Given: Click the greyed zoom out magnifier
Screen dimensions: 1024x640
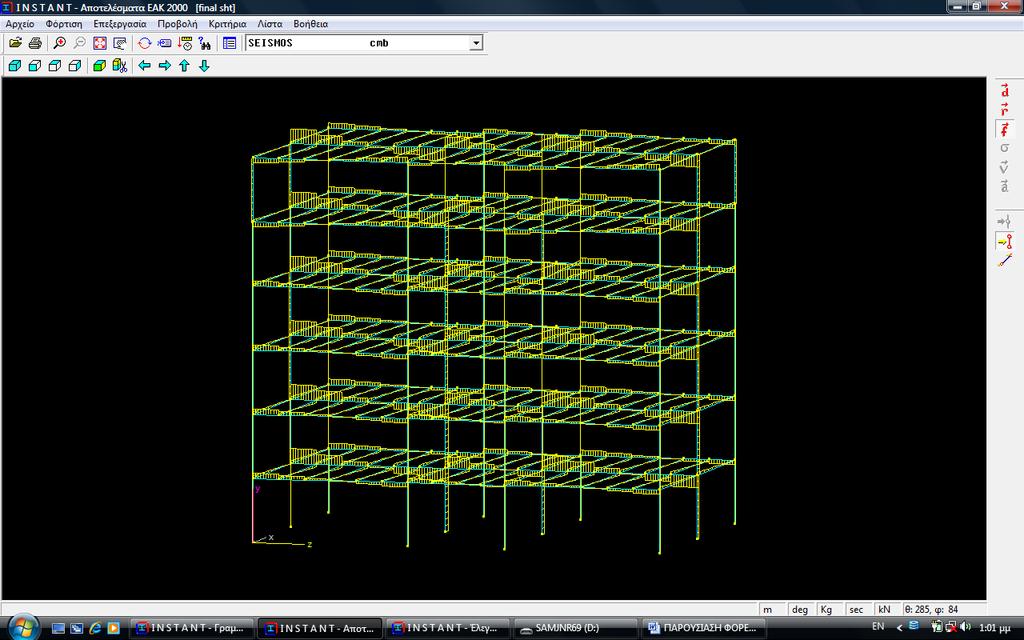Looking at the screenshot, I should (x=80, y=43).
